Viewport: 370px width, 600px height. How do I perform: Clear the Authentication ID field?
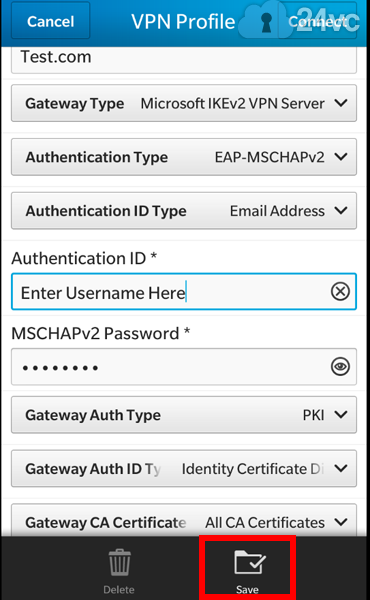(340, 292)
